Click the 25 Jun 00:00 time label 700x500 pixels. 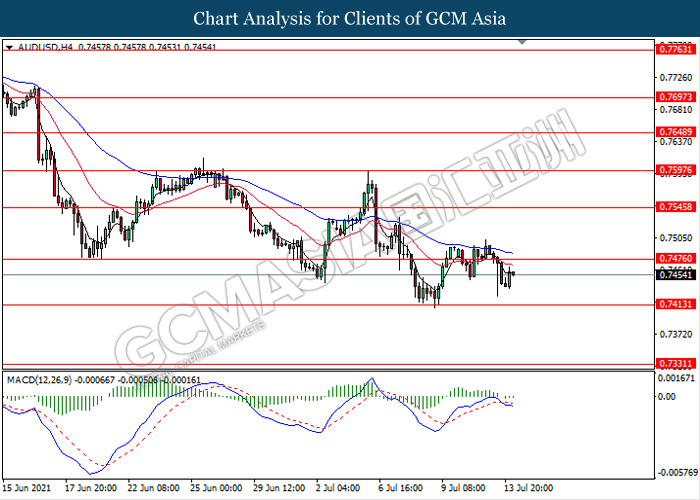point(217,488)
